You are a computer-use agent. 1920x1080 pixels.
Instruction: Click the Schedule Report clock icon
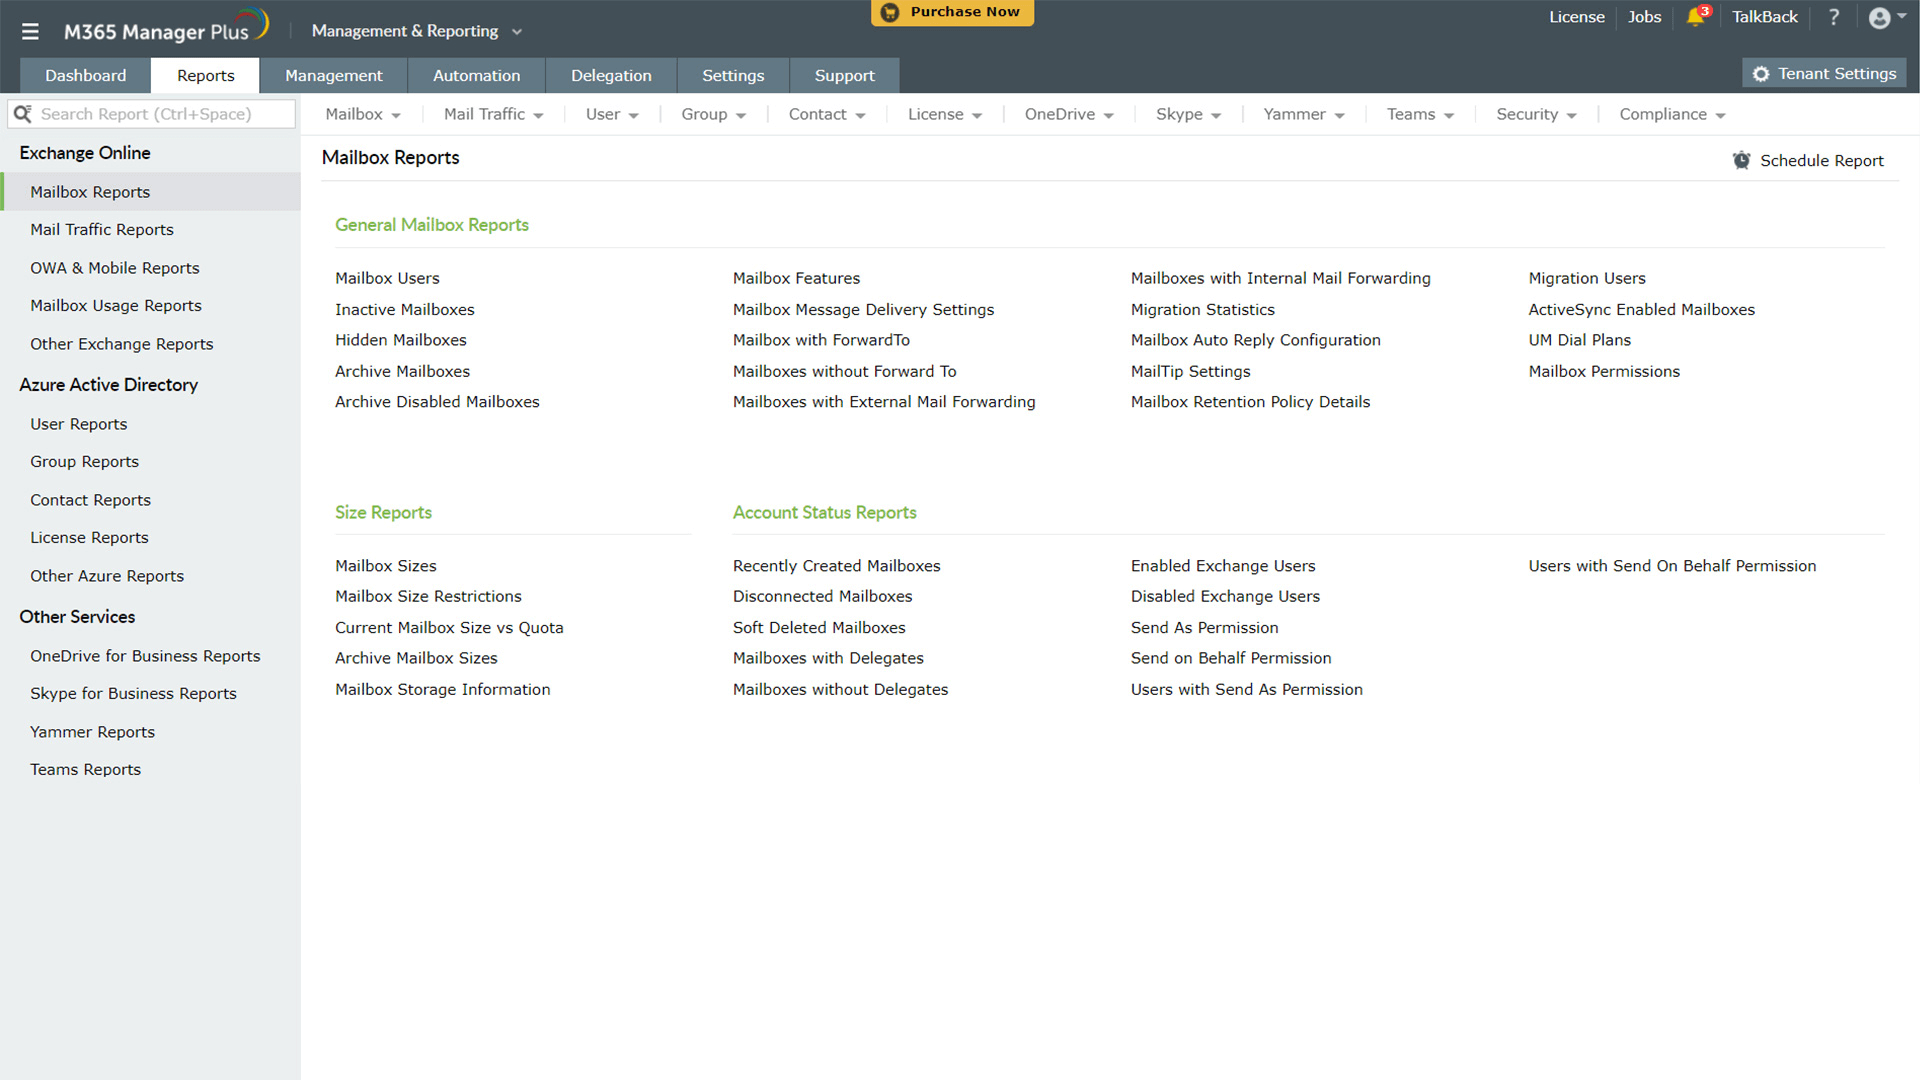click(x=1741, y=160)
